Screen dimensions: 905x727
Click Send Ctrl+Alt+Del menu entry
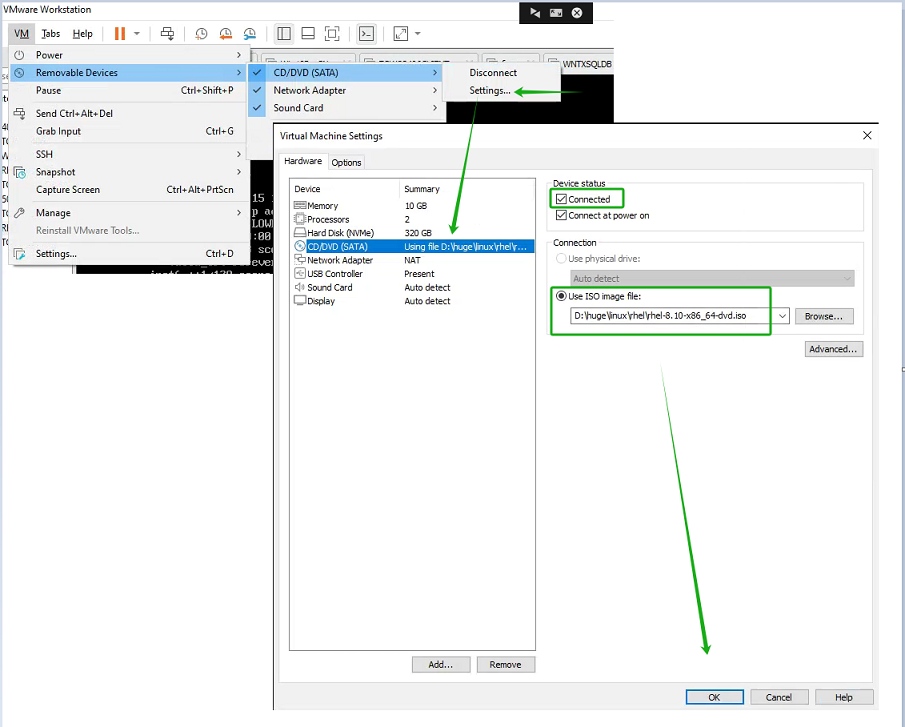pyautogui.click(x=128, y=113)
